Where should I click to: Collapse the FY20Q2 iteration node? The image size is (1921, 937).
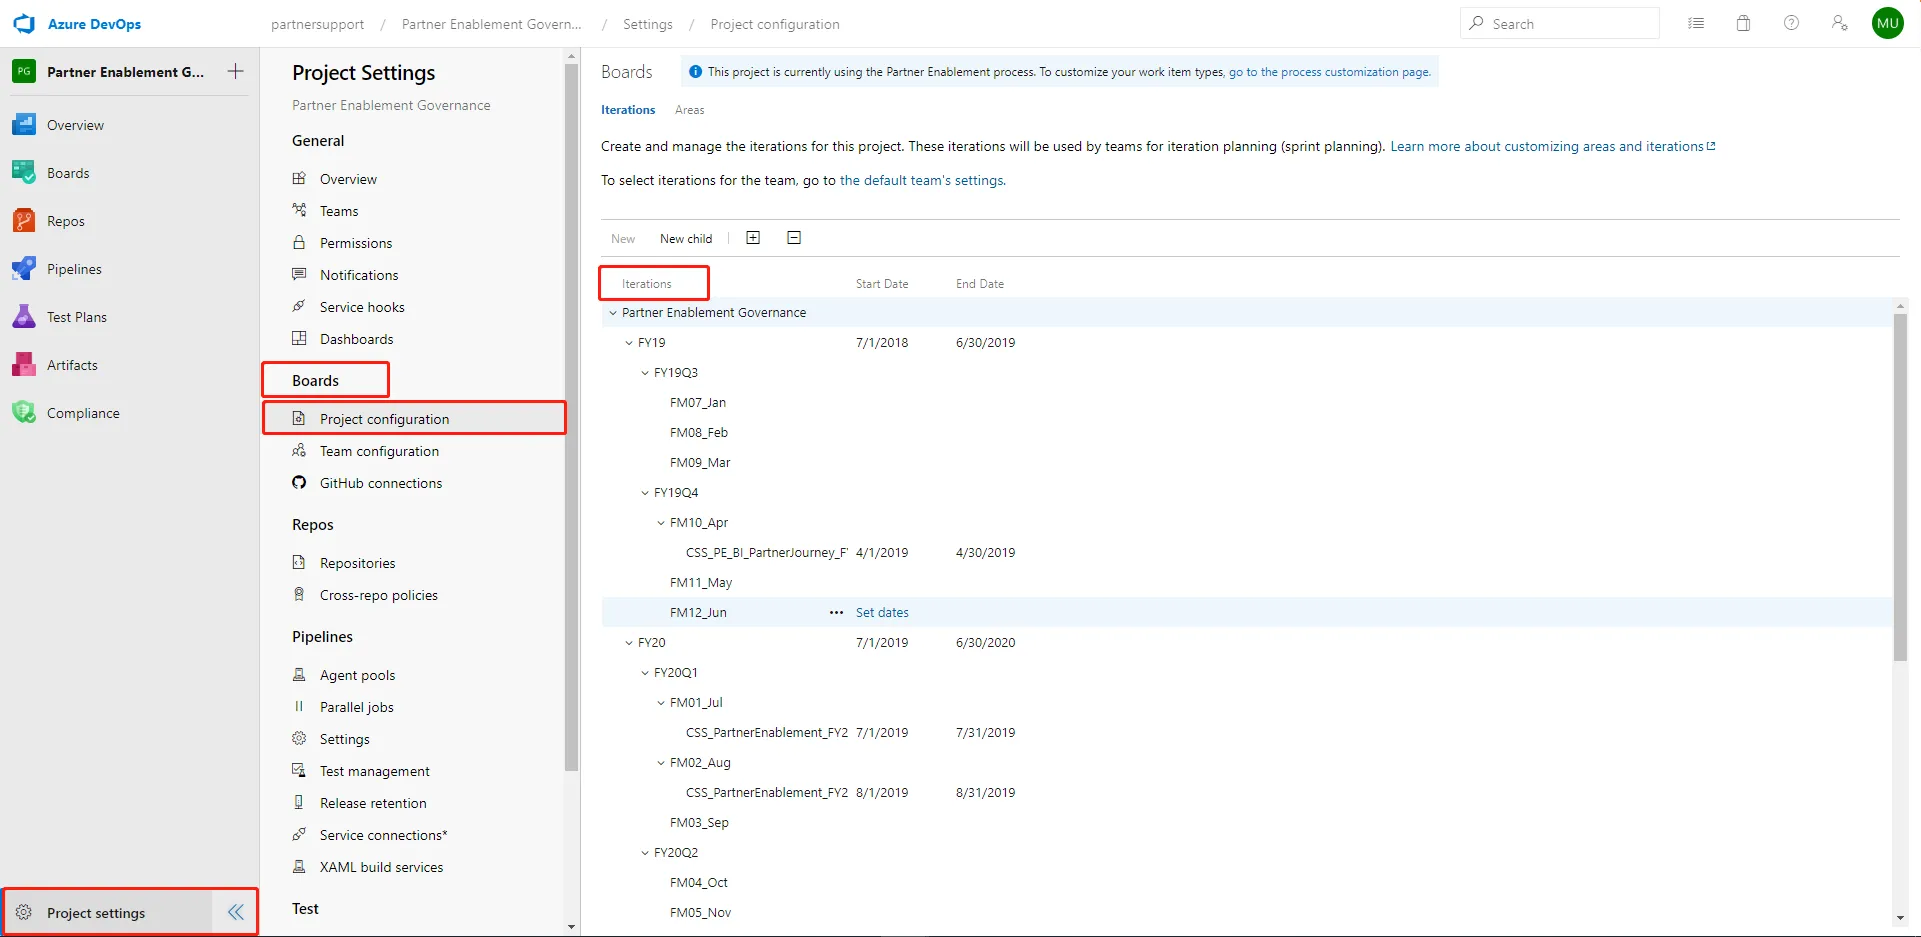click(x=645, y=853)
